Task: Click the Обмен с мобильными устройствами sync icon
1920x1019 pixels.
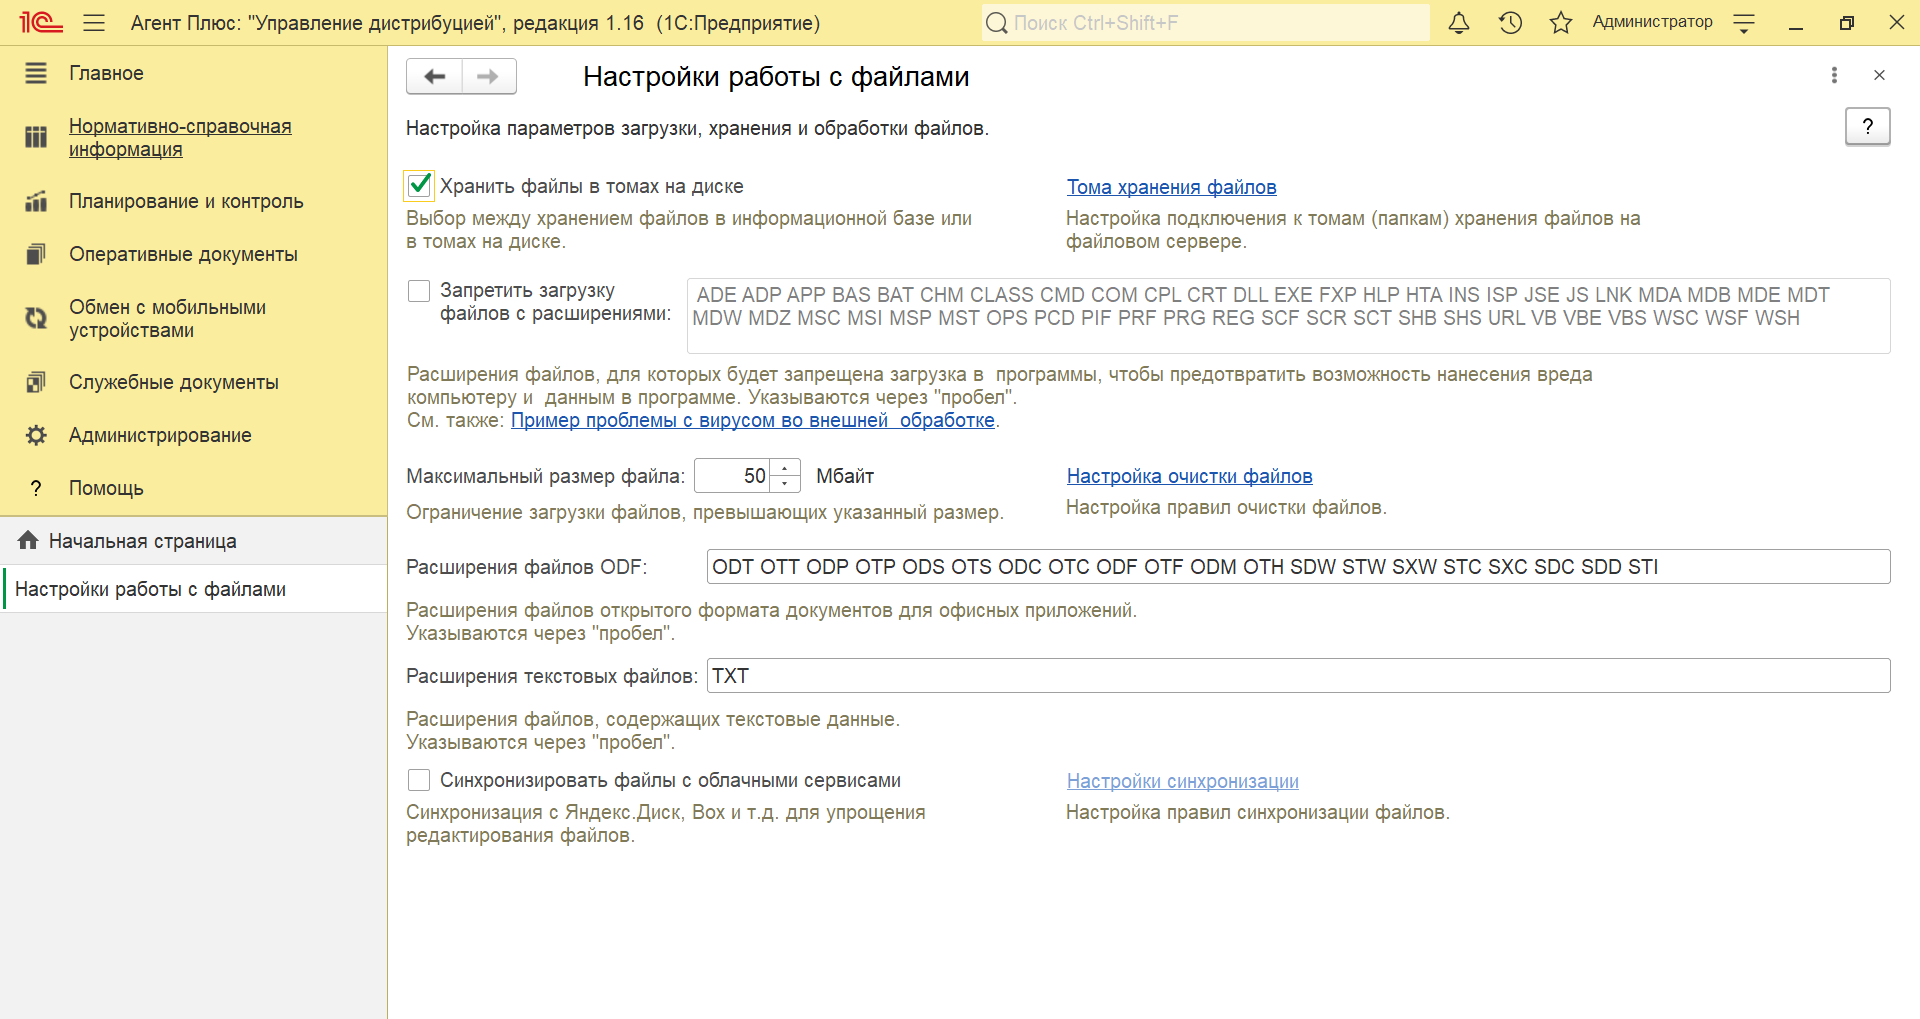Action: pyautogui.click(x=36, y=318)
